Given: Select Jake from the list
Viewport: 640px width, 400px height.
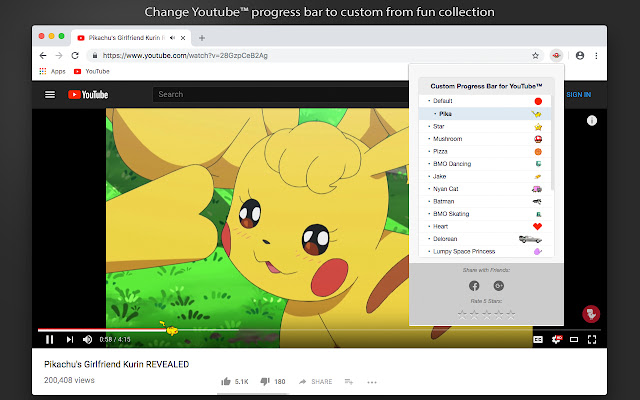Looking at the screenshot, I should click(484, 176).
